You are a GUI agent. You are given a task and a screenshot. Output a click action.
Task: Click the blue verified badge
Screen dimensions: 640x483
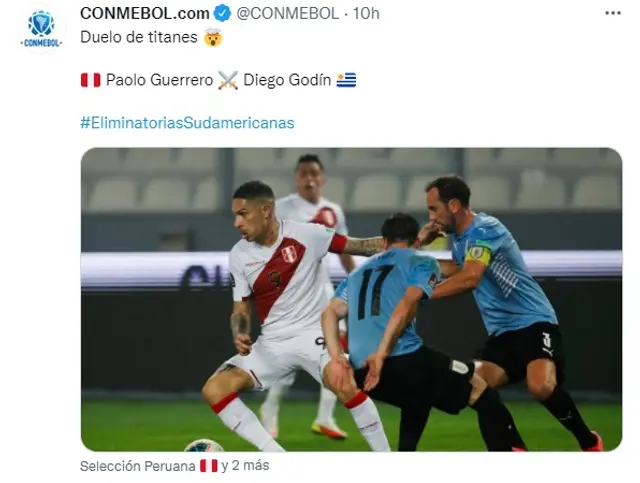pos(223,13)
